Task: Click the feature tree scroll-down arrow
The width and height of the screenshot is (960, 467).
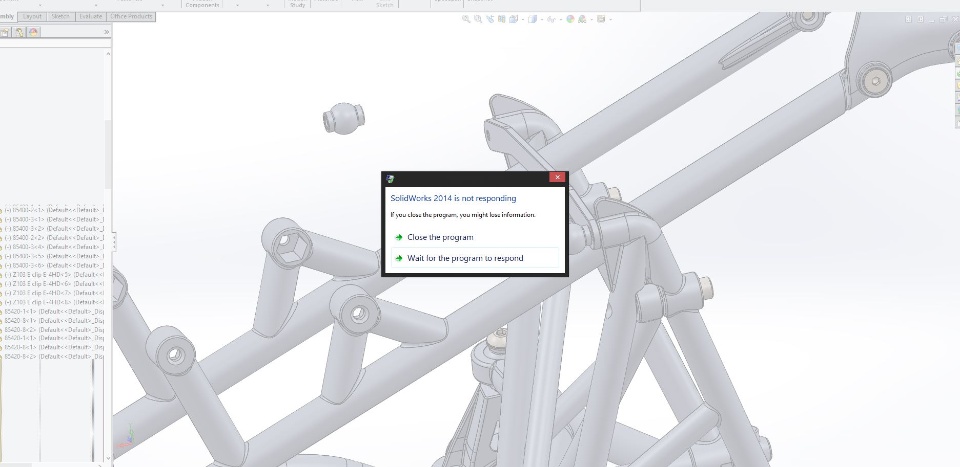Action: [108, 457]
